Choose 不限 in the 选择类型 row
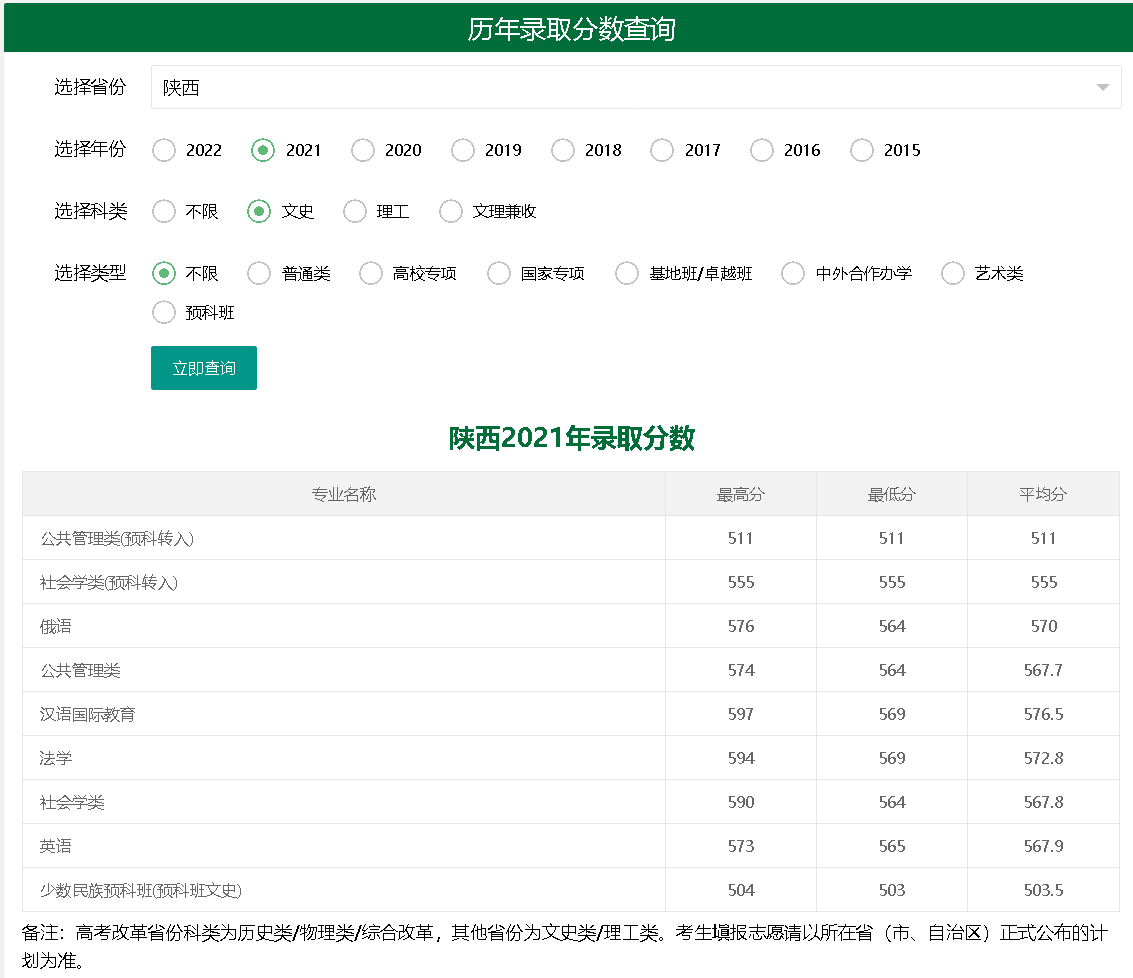Screen dimensions: 1133x978 click(164, 273)
